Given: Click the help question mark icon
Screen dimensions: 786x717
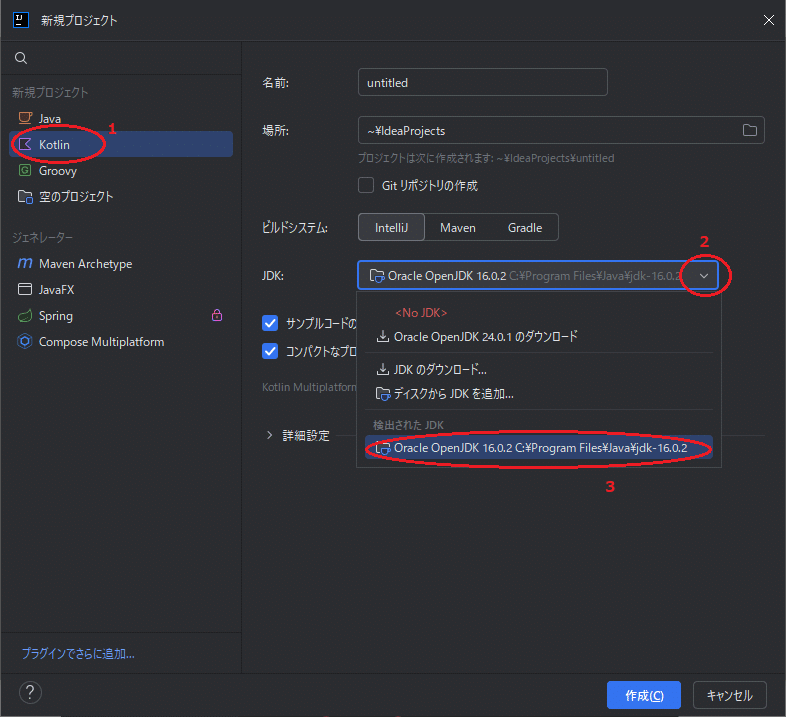Looking at the screenshot, I should tap(30, 692).
